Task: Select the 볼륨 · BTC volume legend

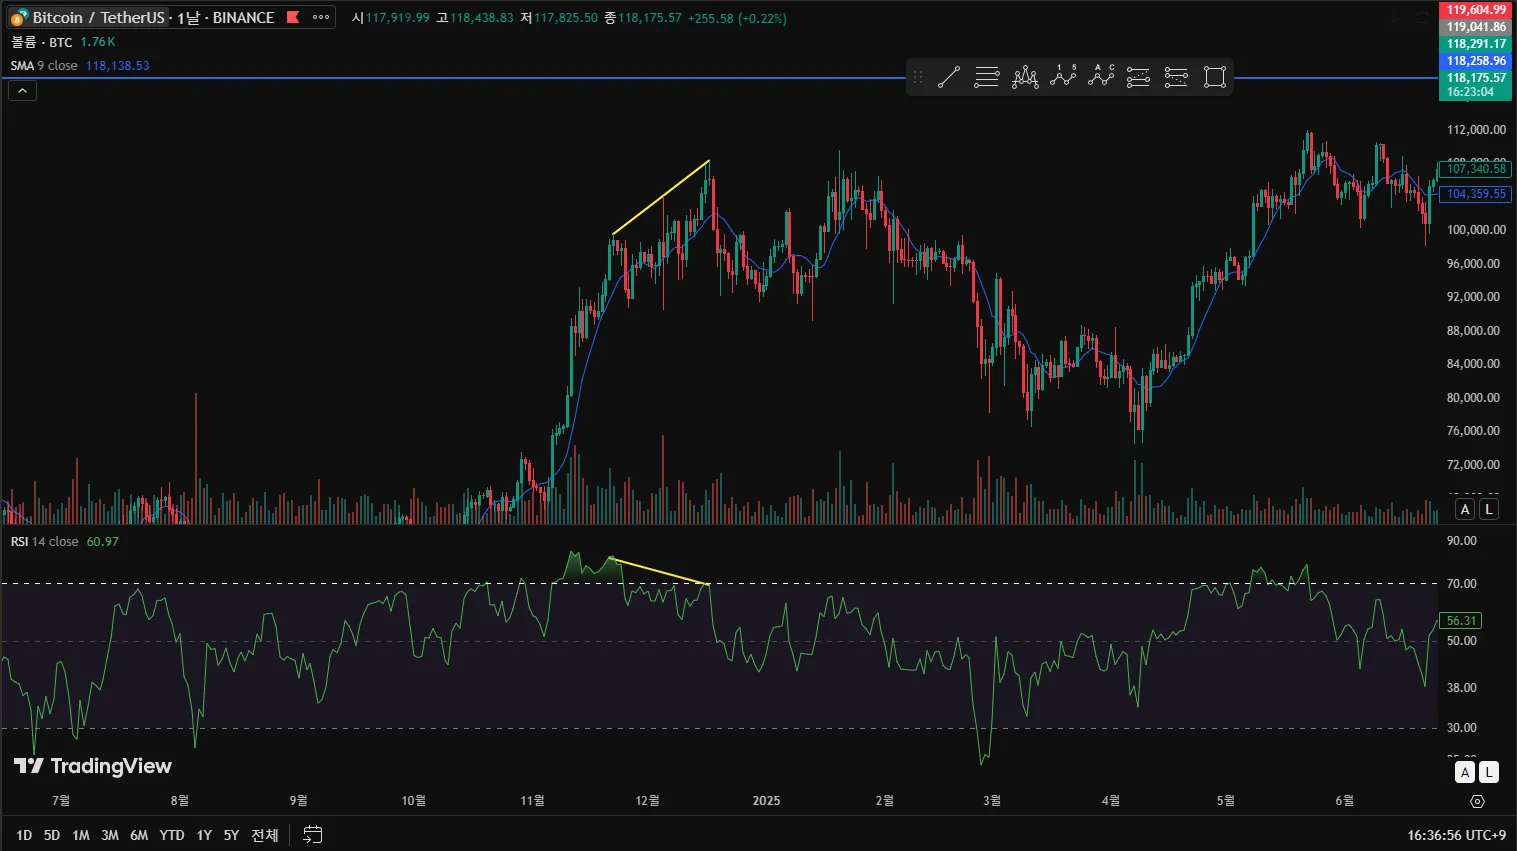Action: tap(42, 42)
